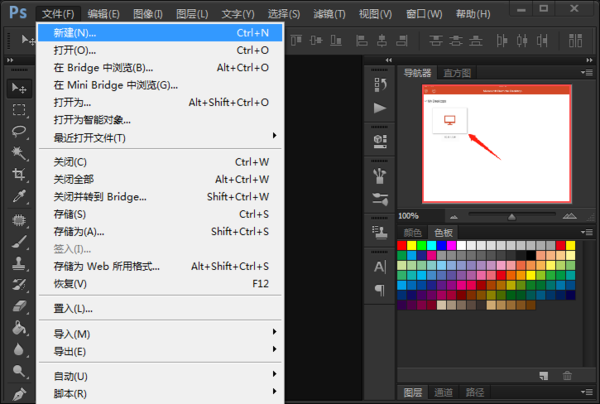Switch to the 直方图 tab

tap(457, 73)
